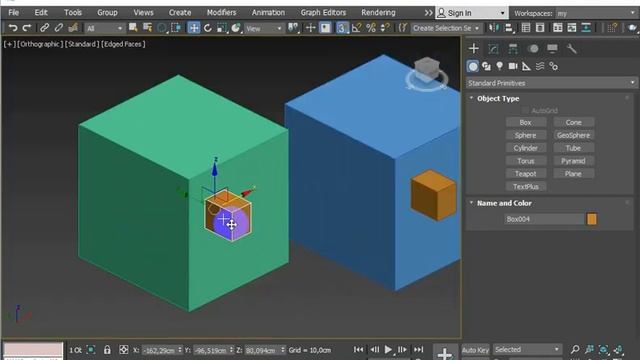This screenshot has width=640, height=360.
Task: Open the File menu
Action: point(13,13)
